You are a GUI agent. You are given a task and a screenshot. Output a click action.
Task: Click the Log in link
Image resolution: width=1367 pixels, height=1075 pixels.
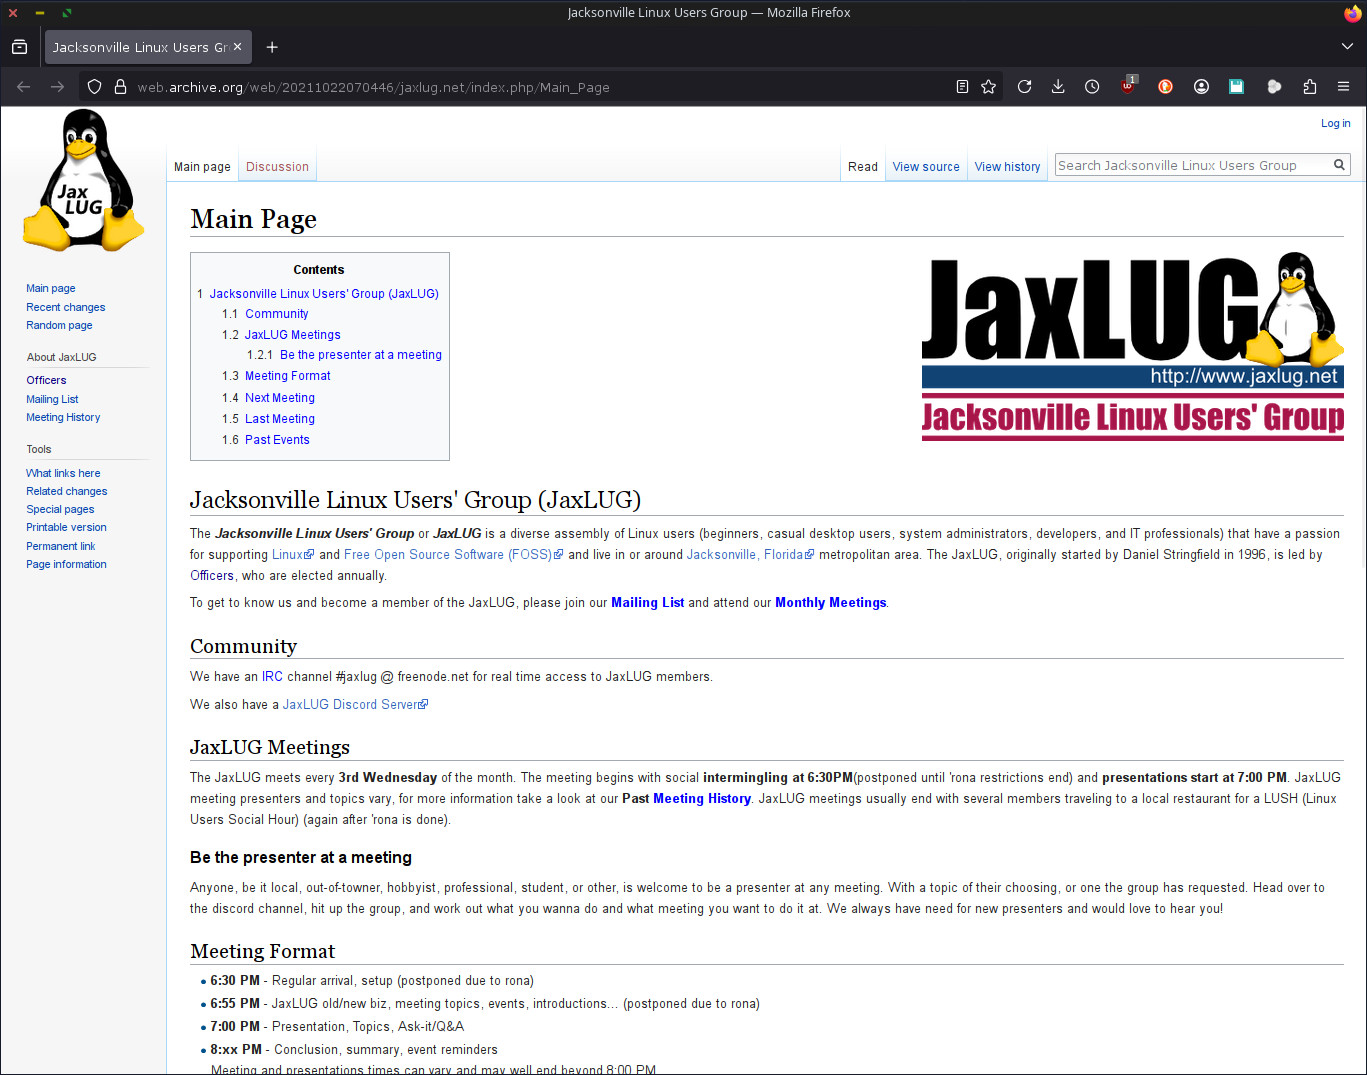coord(1335,122)
